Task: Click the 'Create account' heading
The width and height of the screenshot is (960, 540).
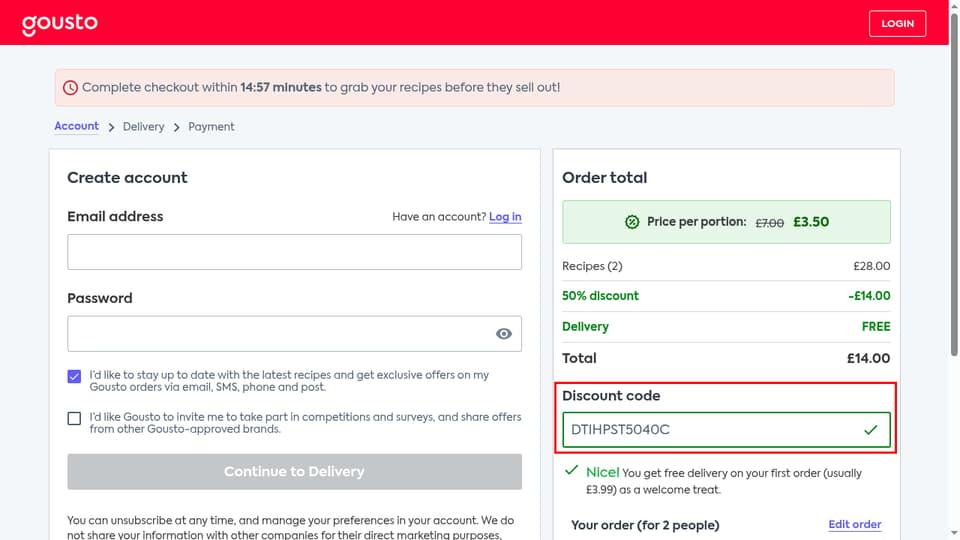Action: pyautogui.click(x=127, y=178)
